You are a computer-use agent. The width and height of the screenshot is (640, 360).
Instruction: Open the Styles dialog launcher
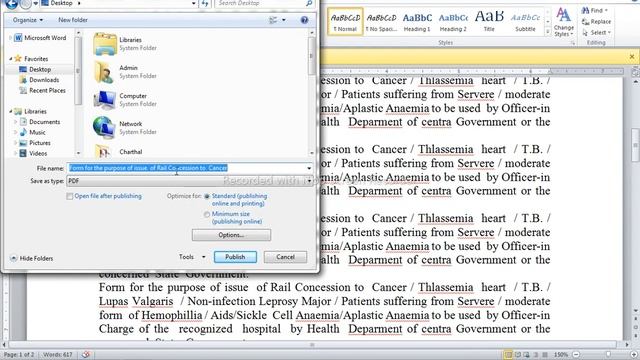tap(573, 43)
